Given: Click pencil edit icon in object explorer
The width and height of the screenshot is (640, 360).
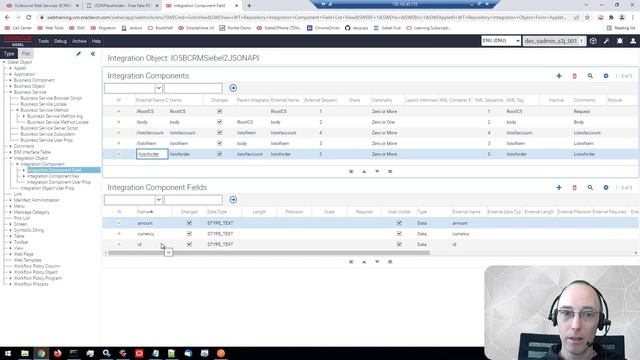Looking at the screenshot, I should (x=78, y=53).
